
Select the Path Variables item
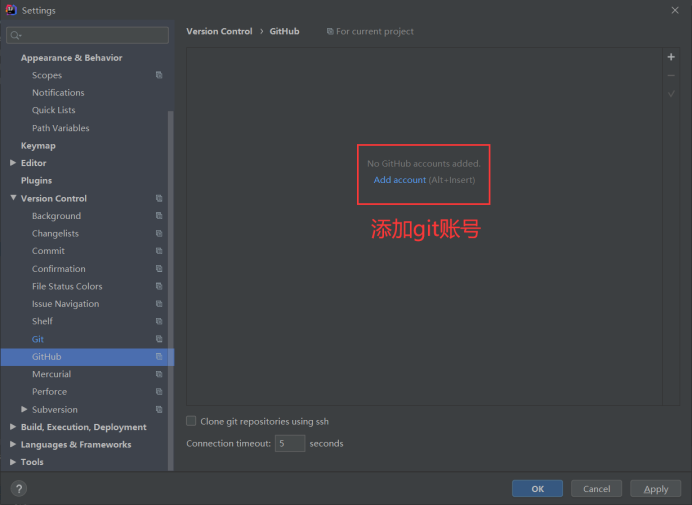pos(60,128)
